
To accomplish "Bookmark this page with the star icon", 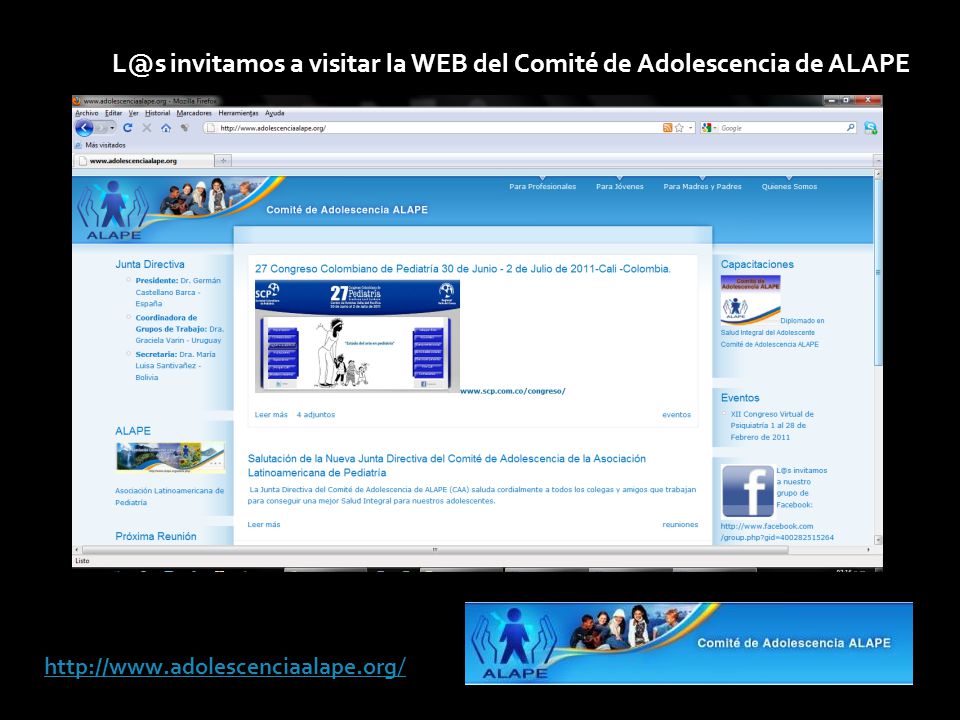I will tap(679, 128).
